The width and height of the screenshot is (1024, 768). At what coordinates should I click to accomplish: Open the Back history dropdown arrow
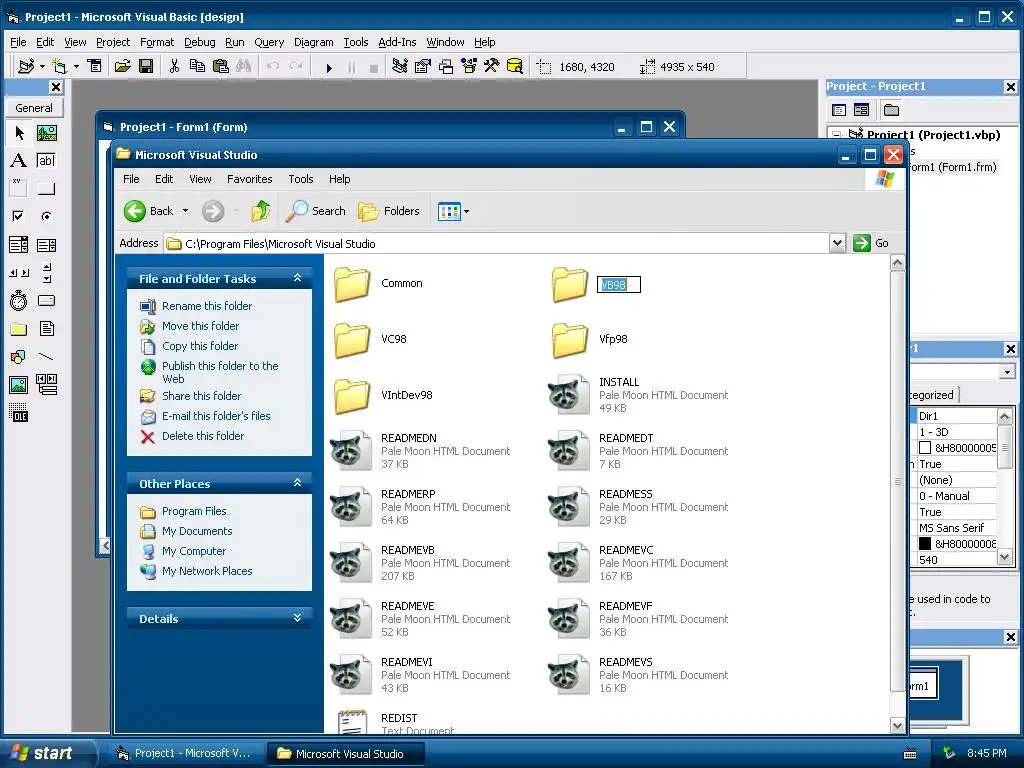pyautogui.click(x=185, y=211)
